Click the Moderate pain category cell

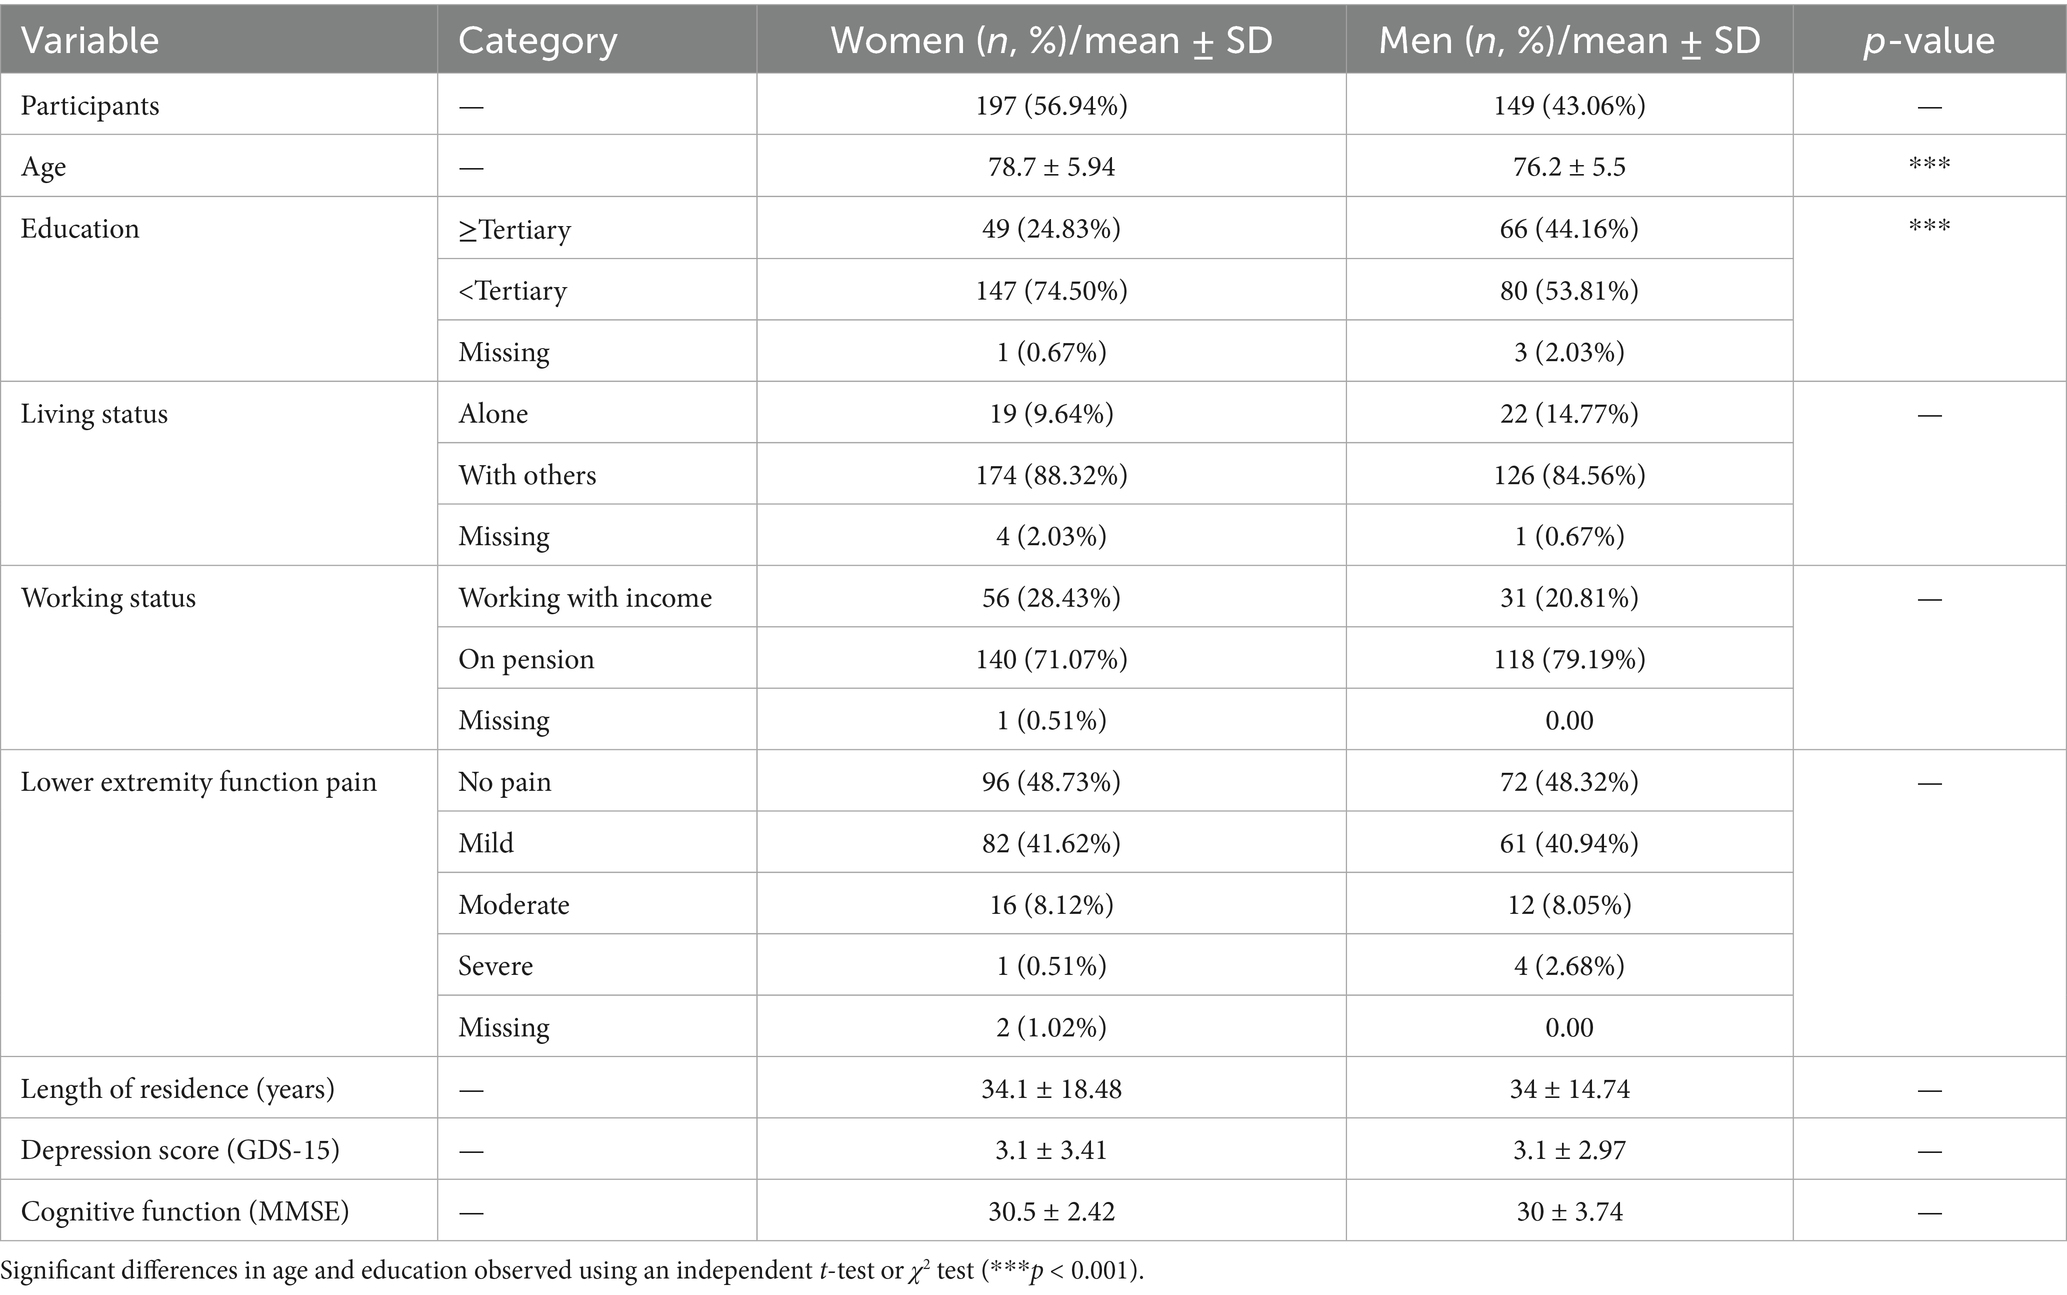(x=514, y=905)
